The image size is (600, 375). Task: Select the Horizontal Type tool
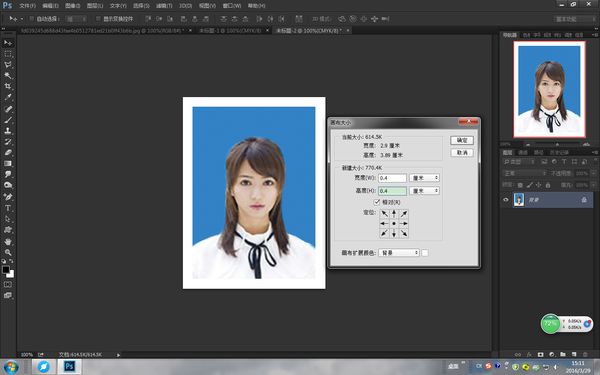coord(8,209)
